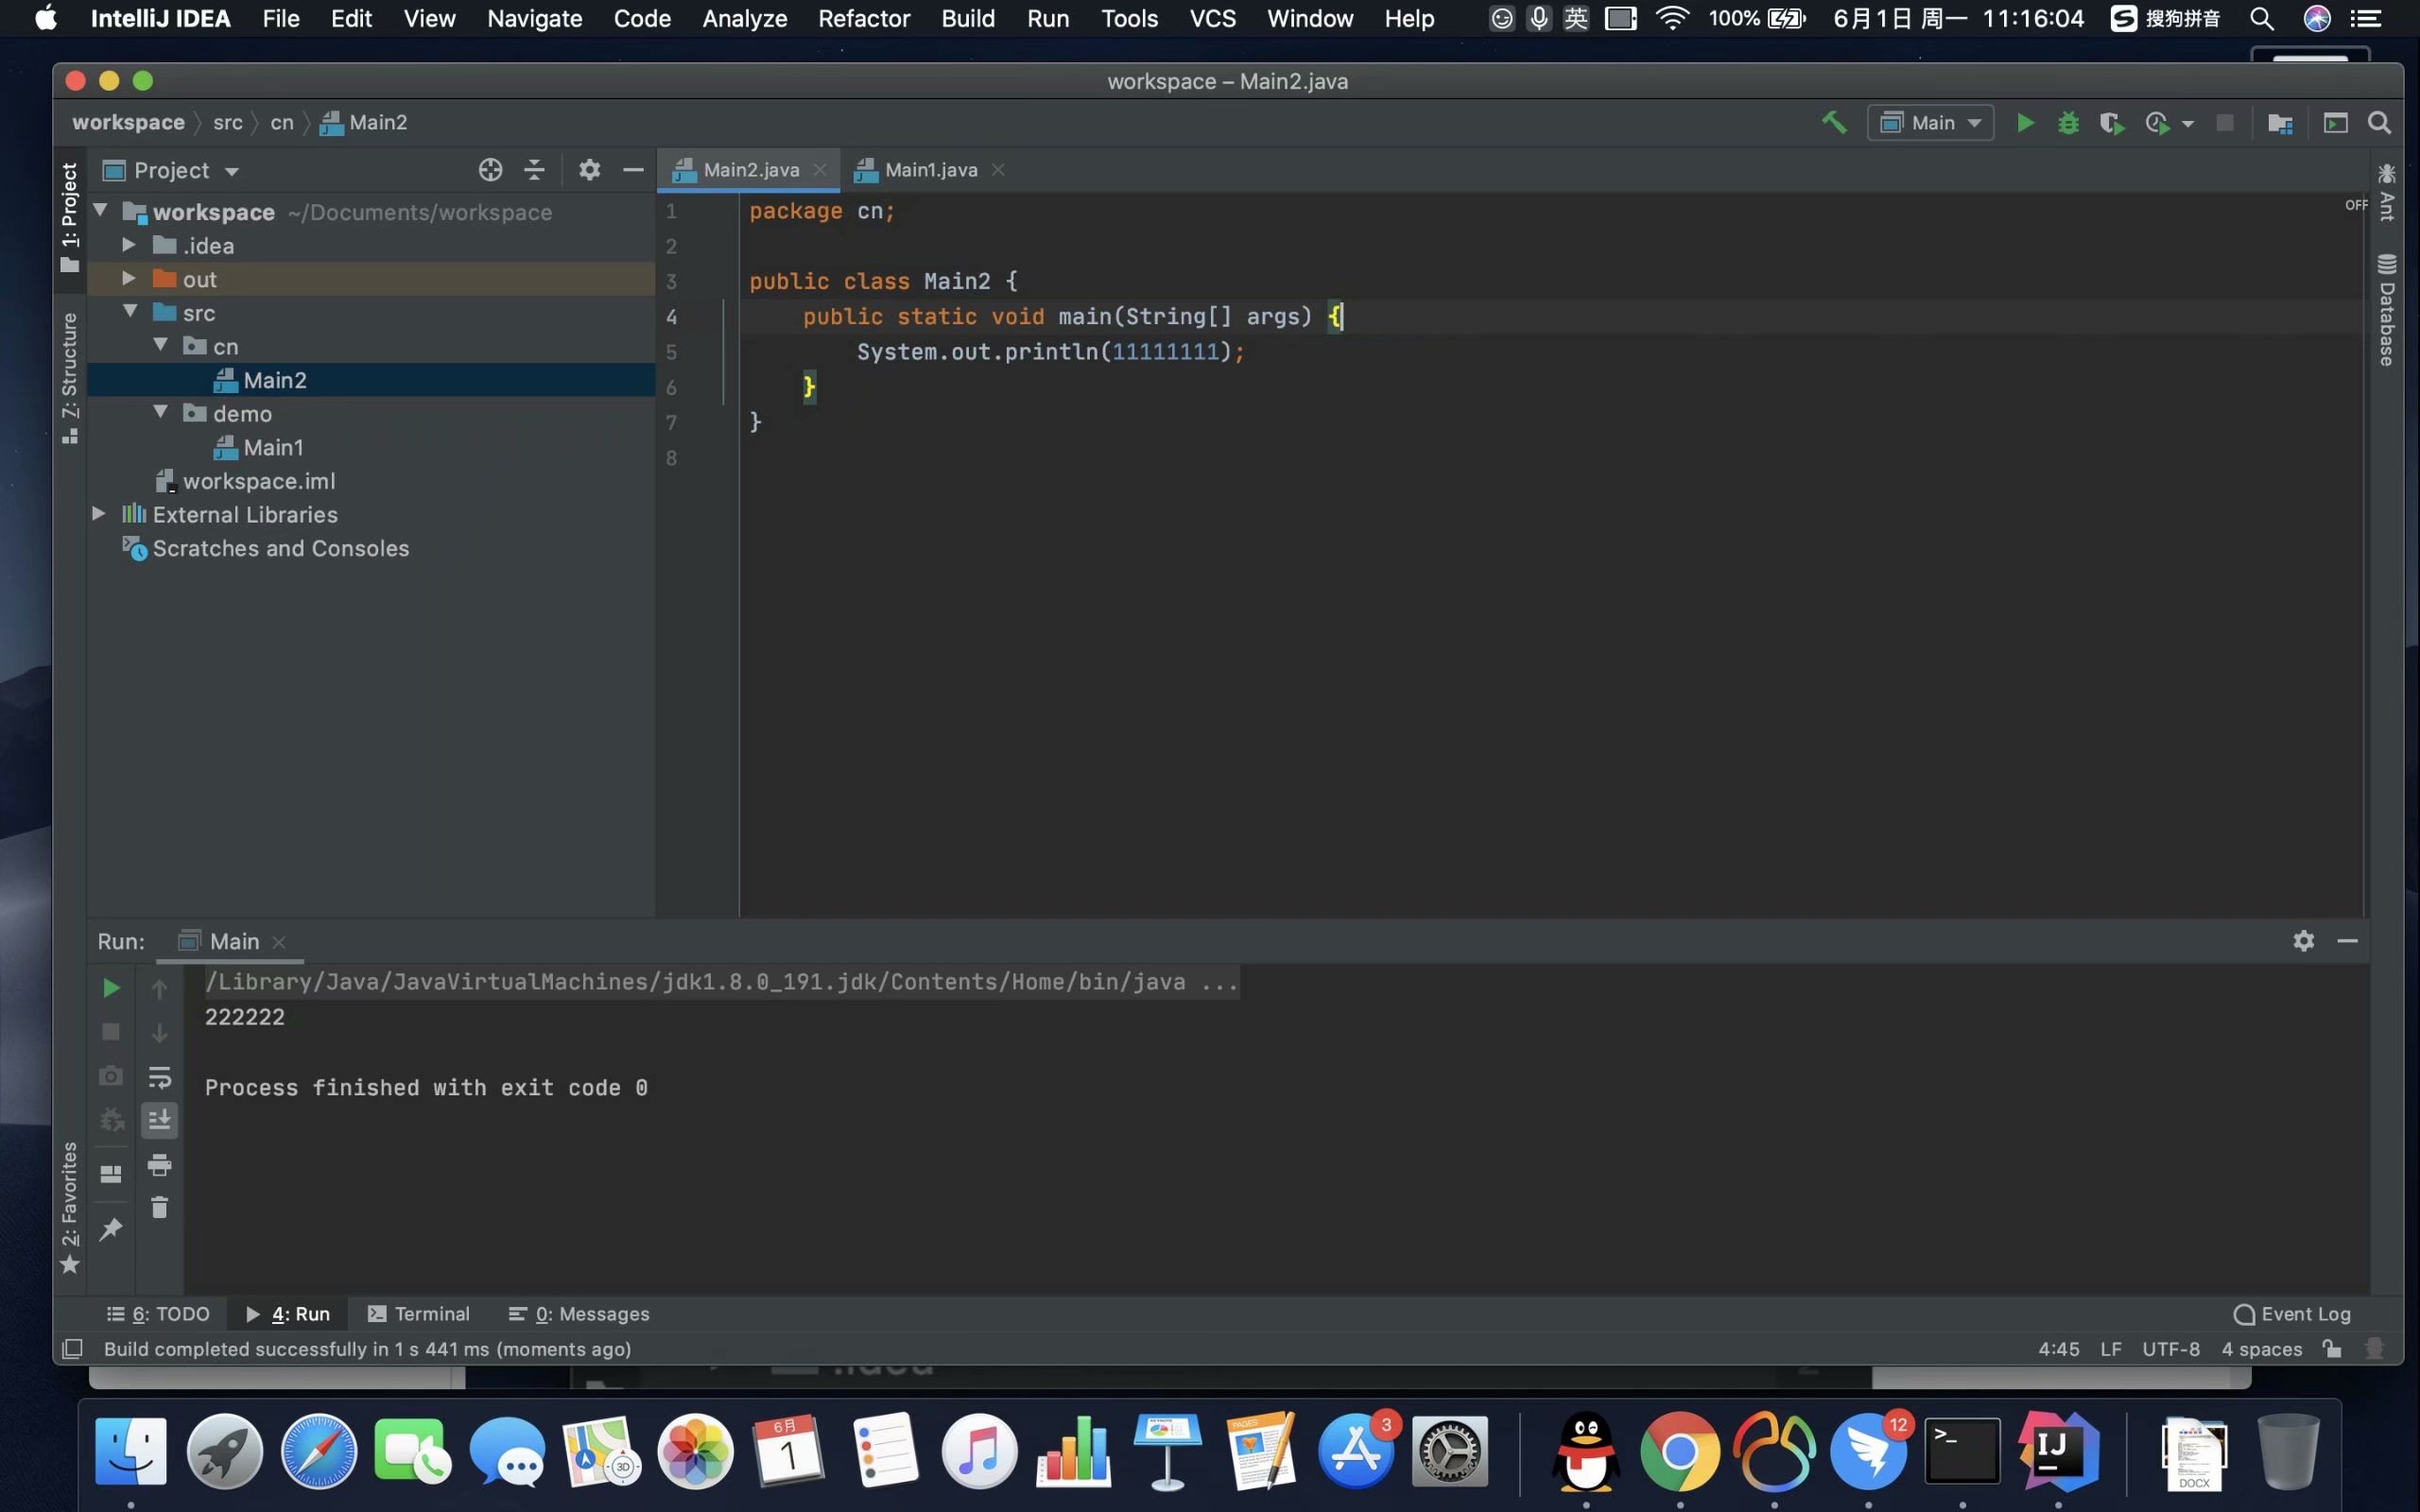The width and height of the screenshot is (2420, 1512).
Task: Run with Coverage shield icon
Action: tap(2111, 122)
